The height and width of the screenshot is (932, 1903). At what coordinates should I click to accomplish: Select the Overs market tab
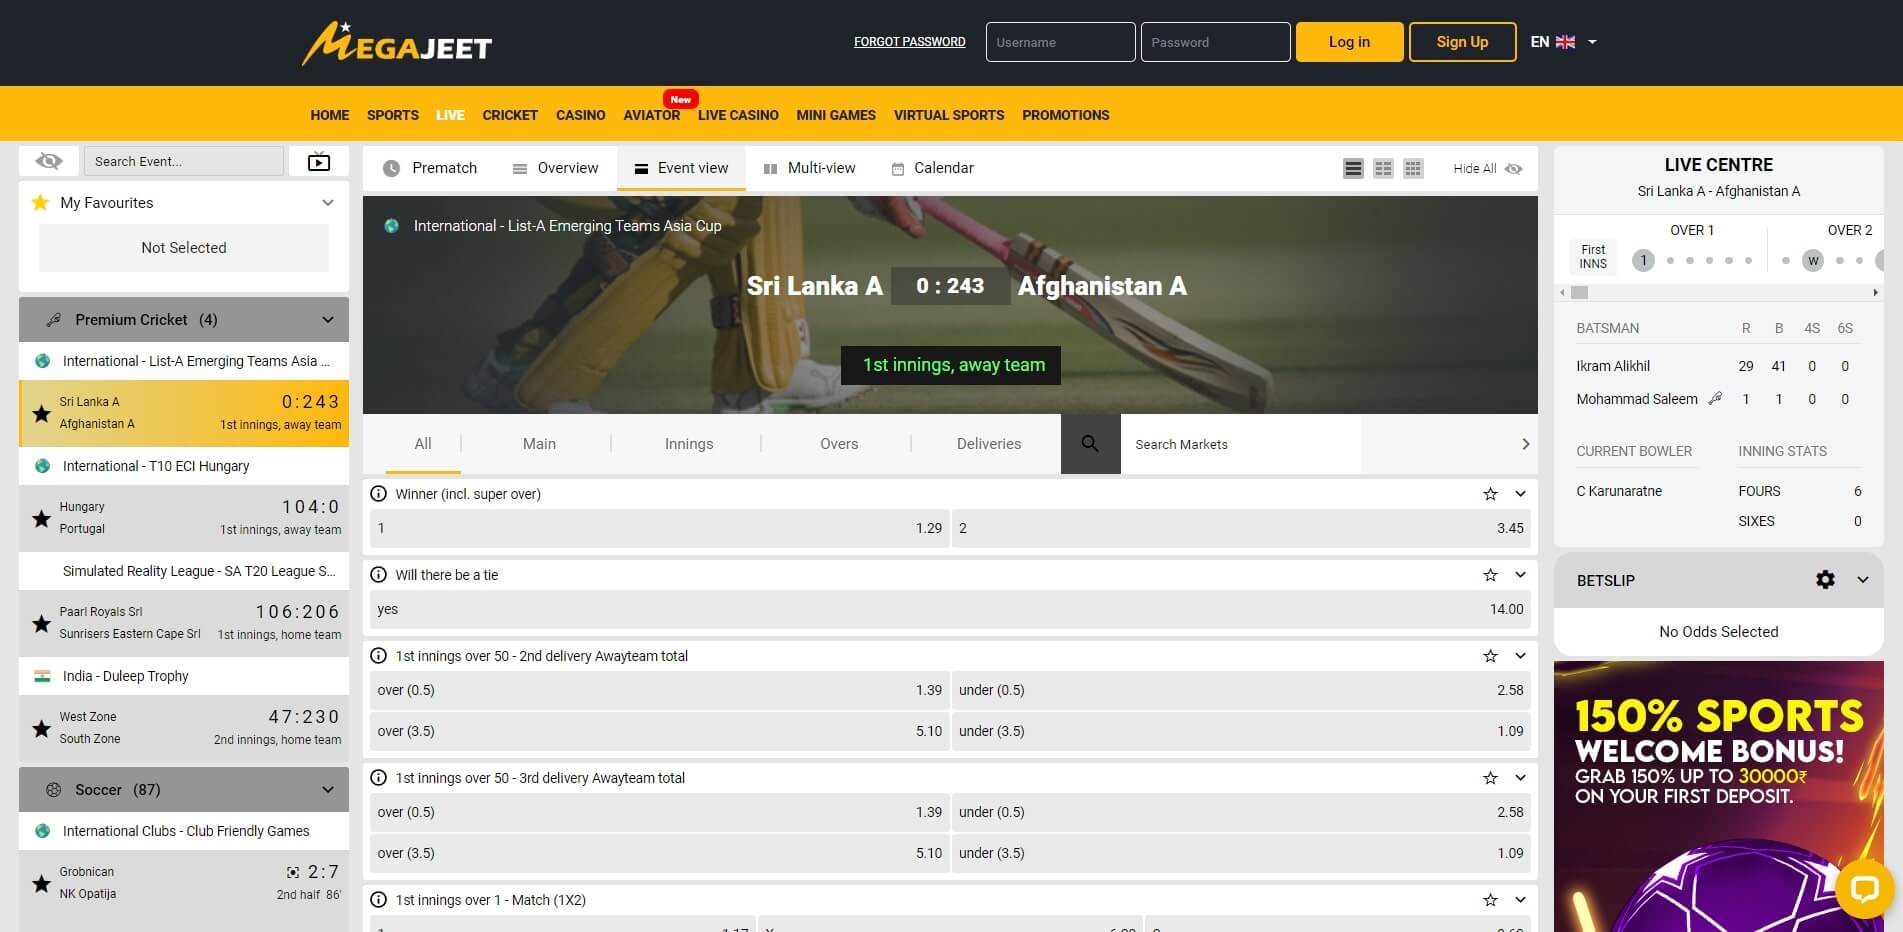[838, 444]
